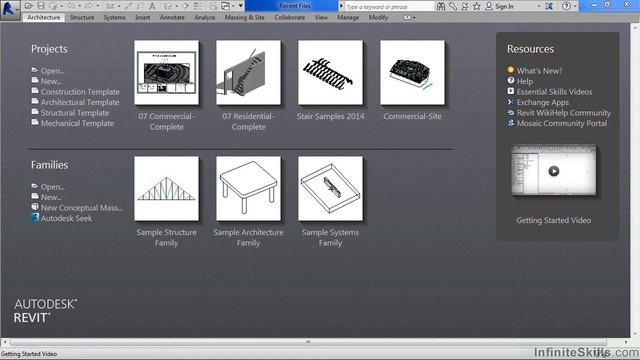Click the Default 3D View icon
Viewport: 640px width, 360px height.
pyautogui.click(x=168, y=6)
